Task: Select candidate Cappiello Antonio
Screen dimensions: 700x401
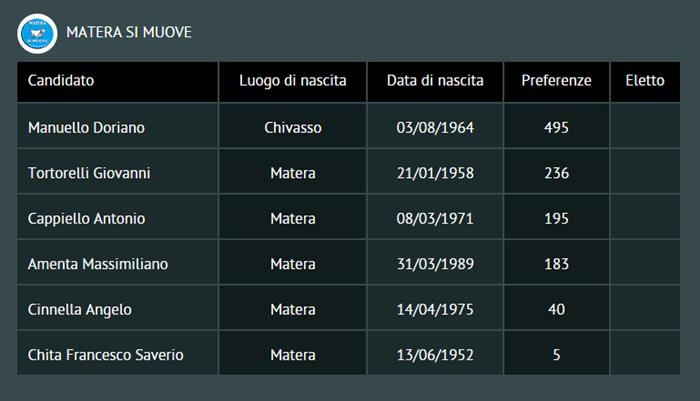Action: click(87, 219)
